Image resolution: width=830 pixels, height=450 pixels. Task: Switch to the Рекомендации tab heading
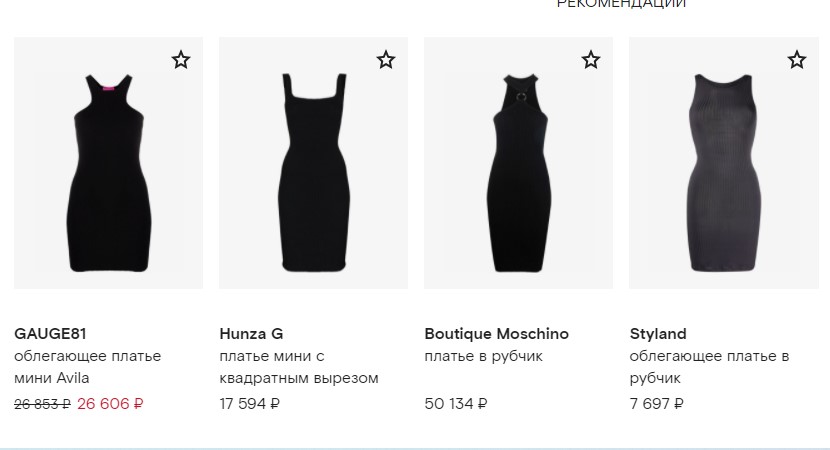[x=621, y=4]
